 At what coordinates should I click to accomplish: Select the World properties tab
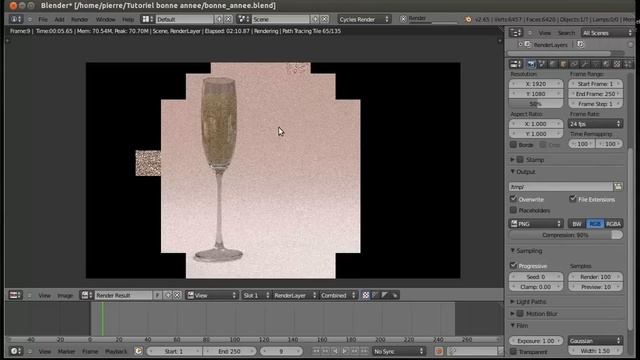click(553, 64)
